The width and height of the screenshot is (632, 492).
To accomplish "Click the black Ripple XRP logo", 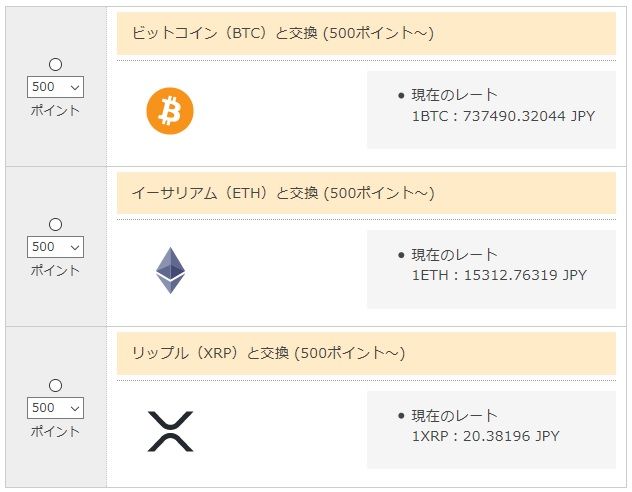I will [170, 431].
